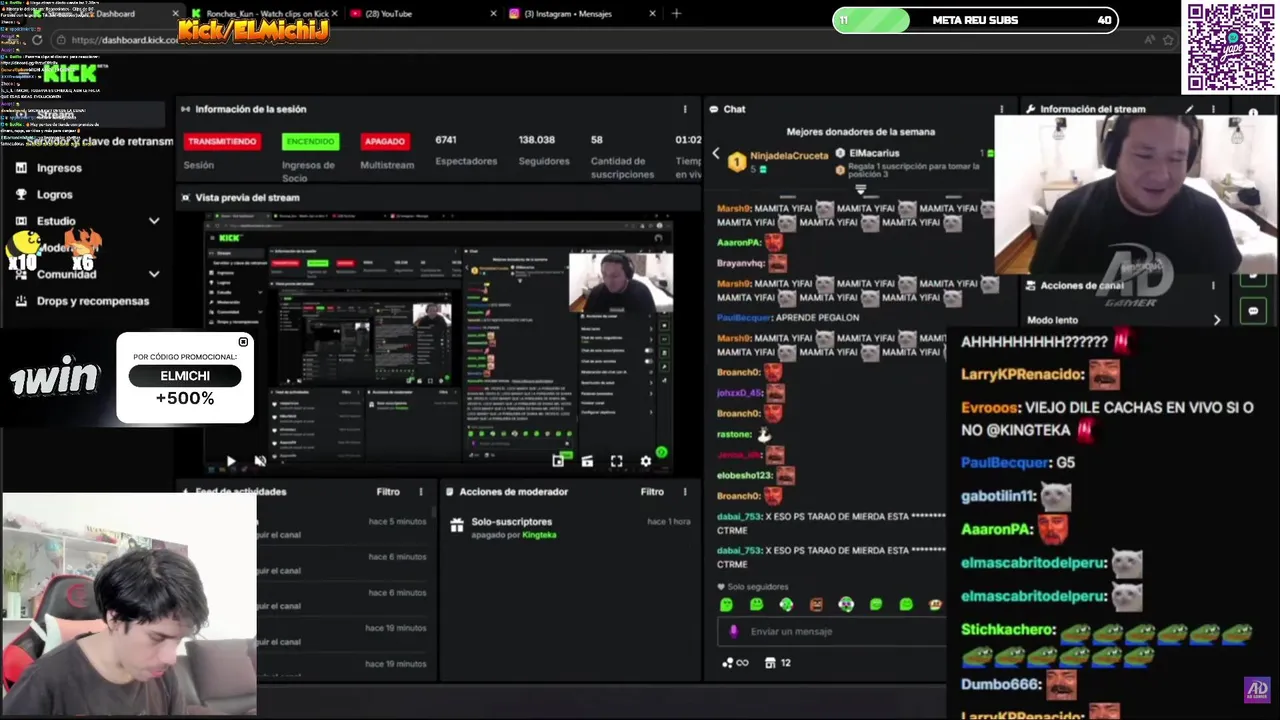This screenshot has height=720, width=1280.
Task: Enter fullscreen on the stream preview
Action: (x=617, y=461)
